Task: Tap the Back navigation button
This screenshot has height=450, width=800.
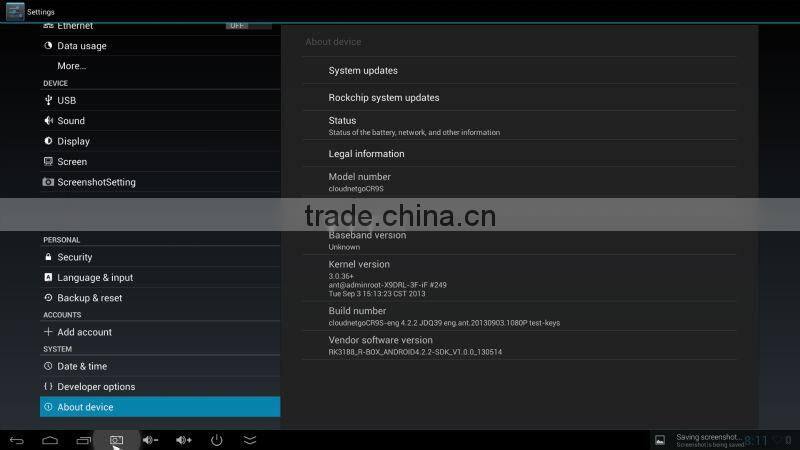Action: 17,440
